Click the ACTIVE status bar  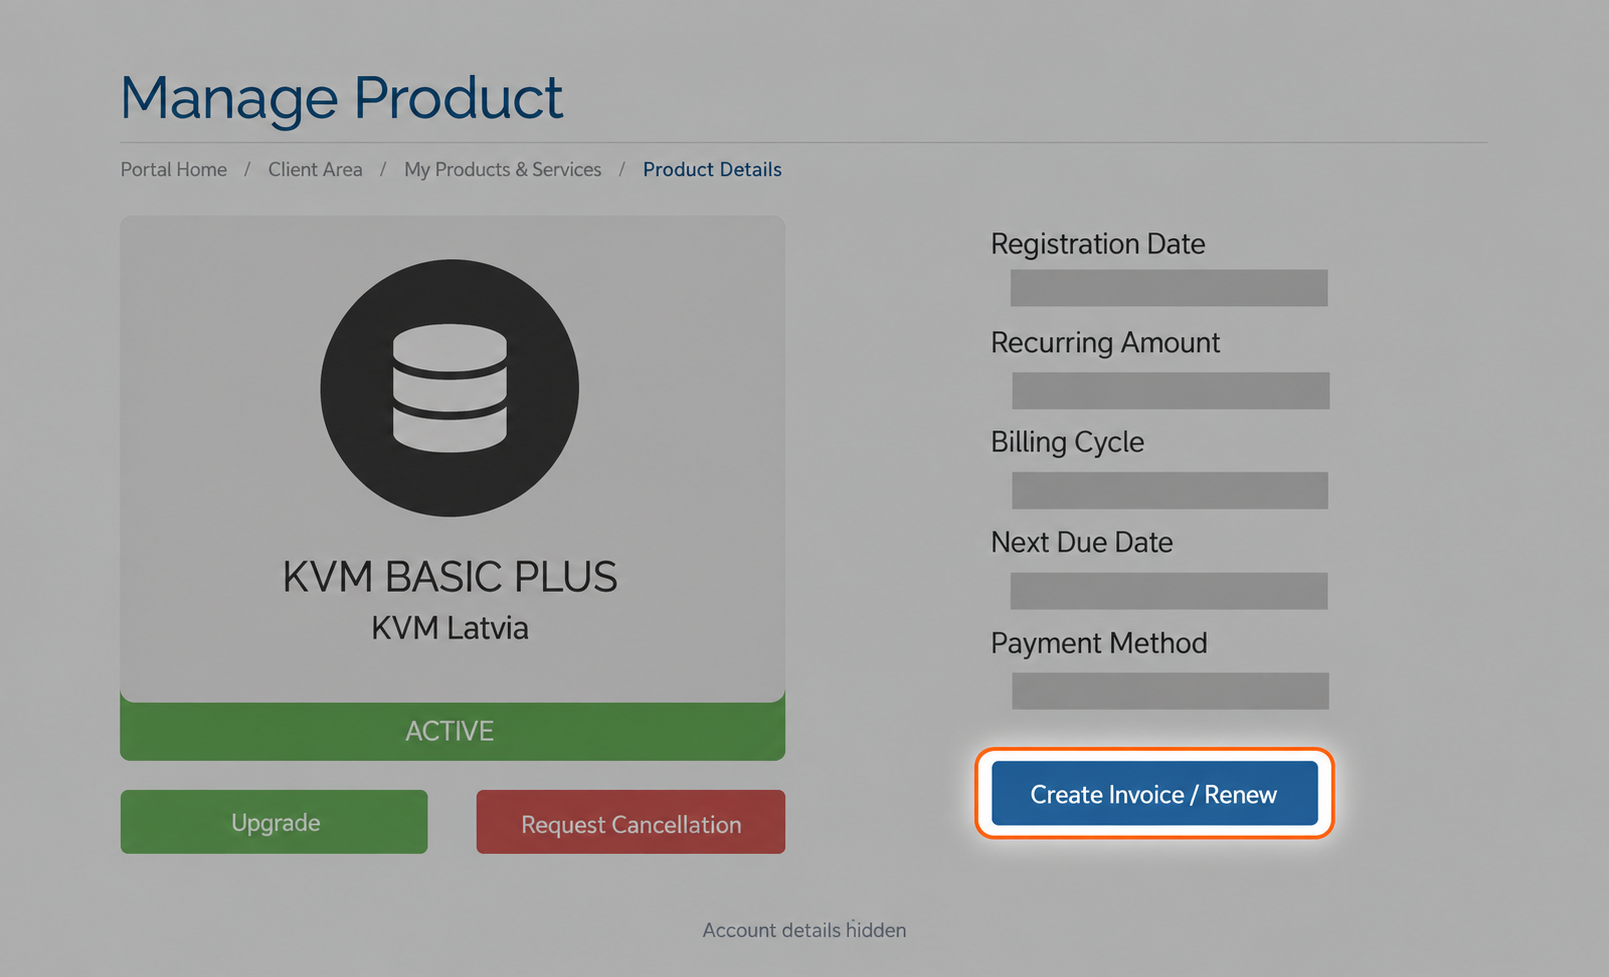pos(453,730)
